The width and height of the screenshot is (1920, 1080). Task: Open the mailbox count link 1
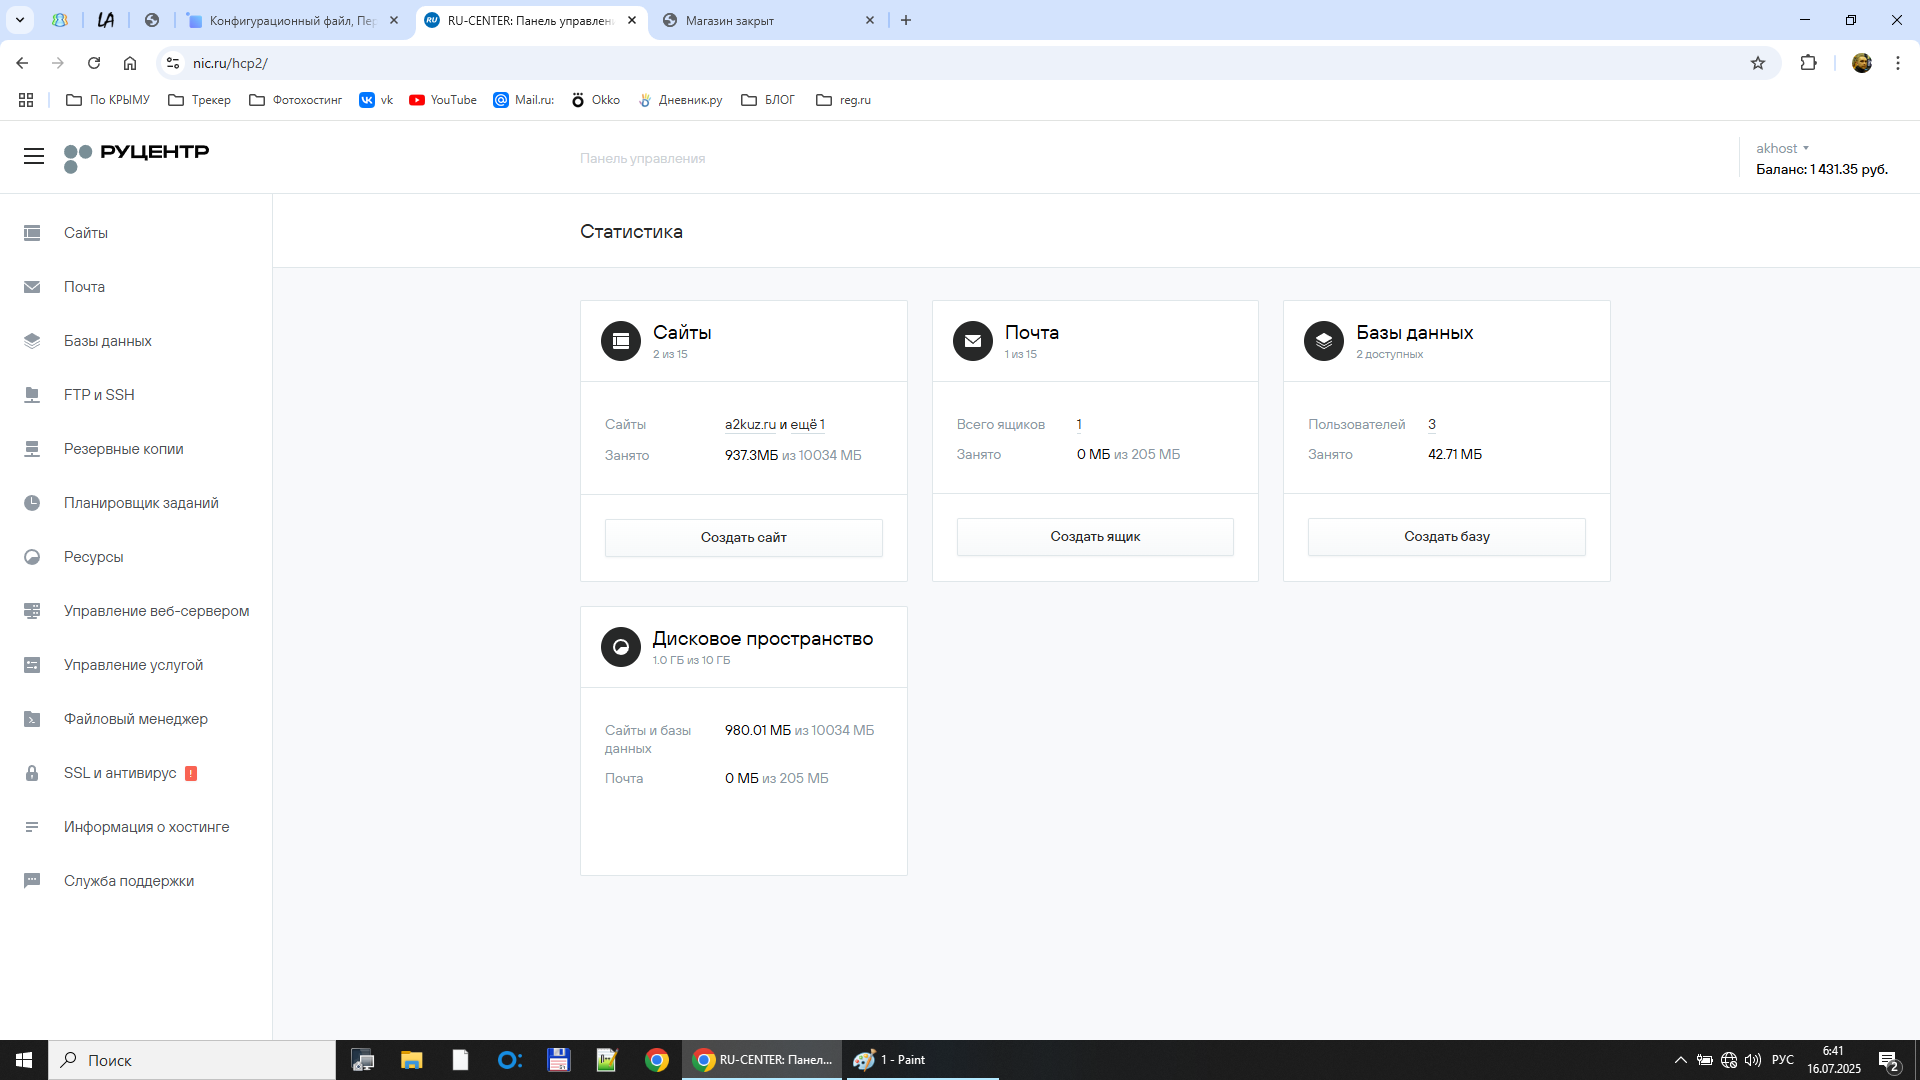click(x=1079, y=425)
